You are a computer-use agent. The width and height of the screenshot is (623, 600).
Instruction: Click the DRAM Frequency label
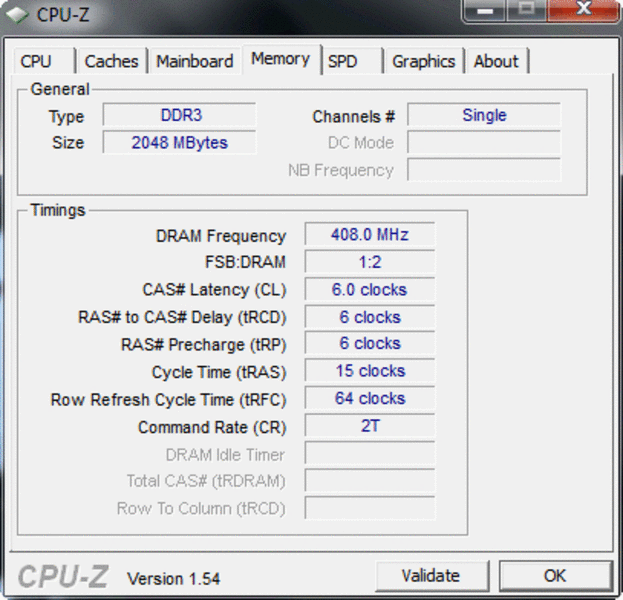point(221,236)
